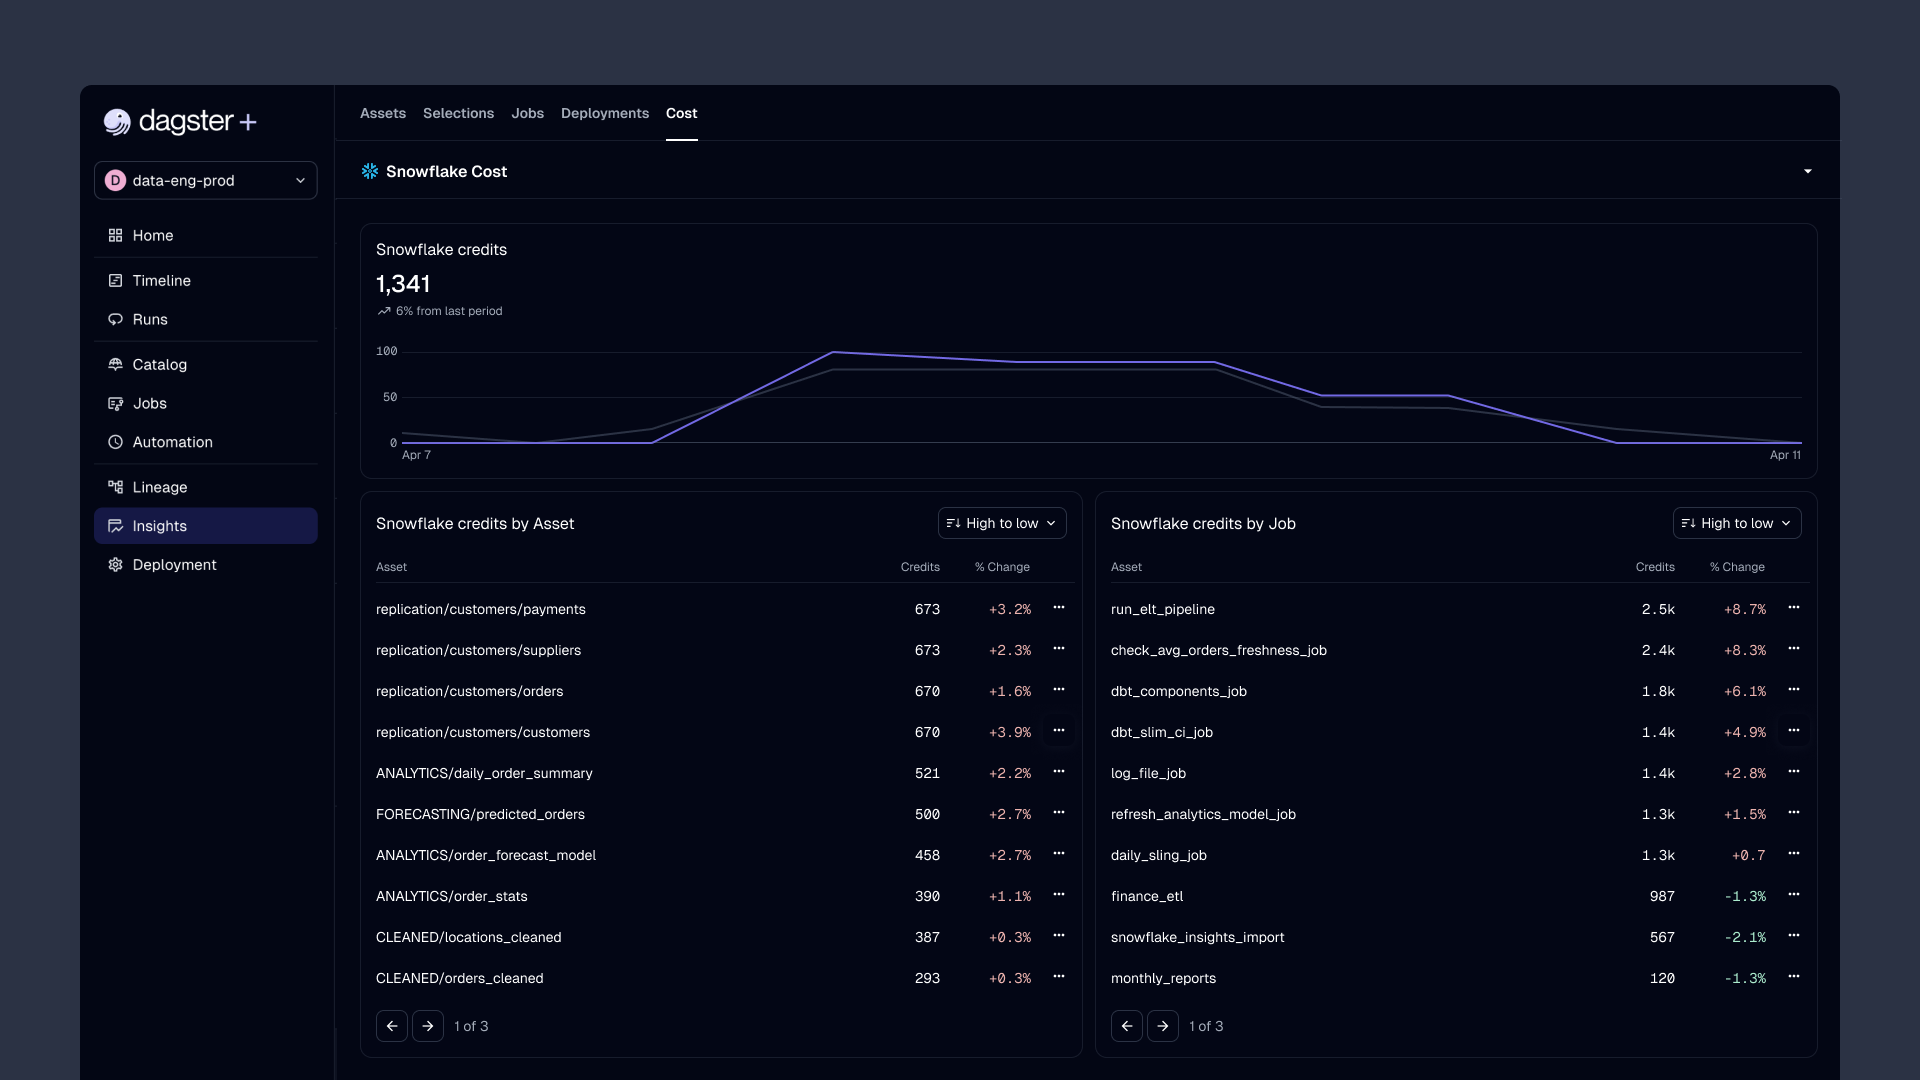This screenshot has width=1920, height=1080.
Task: Click the Credits column header in Asset table
Action: pos(920,567)
